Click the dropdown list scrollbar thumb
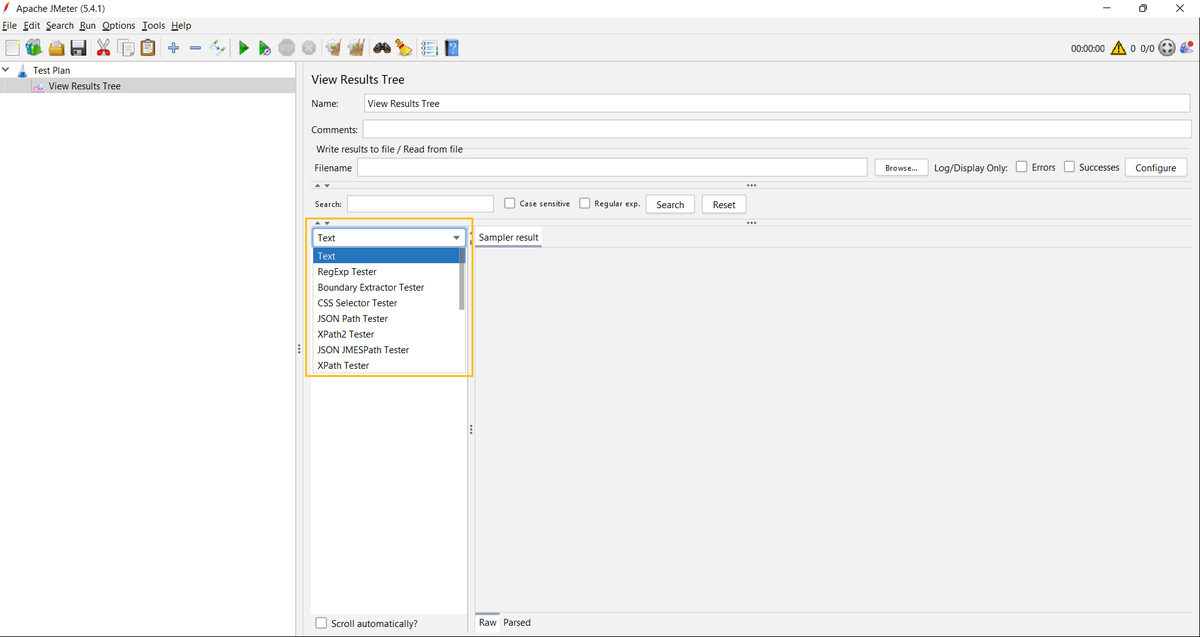This screenshot has height=637, width=1200. [x=462, y=279]
